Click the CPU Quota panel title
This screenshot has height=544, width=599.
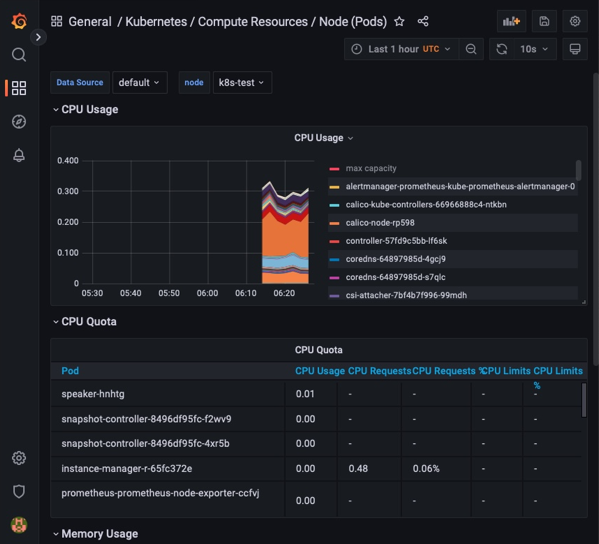tap(319, 350)
